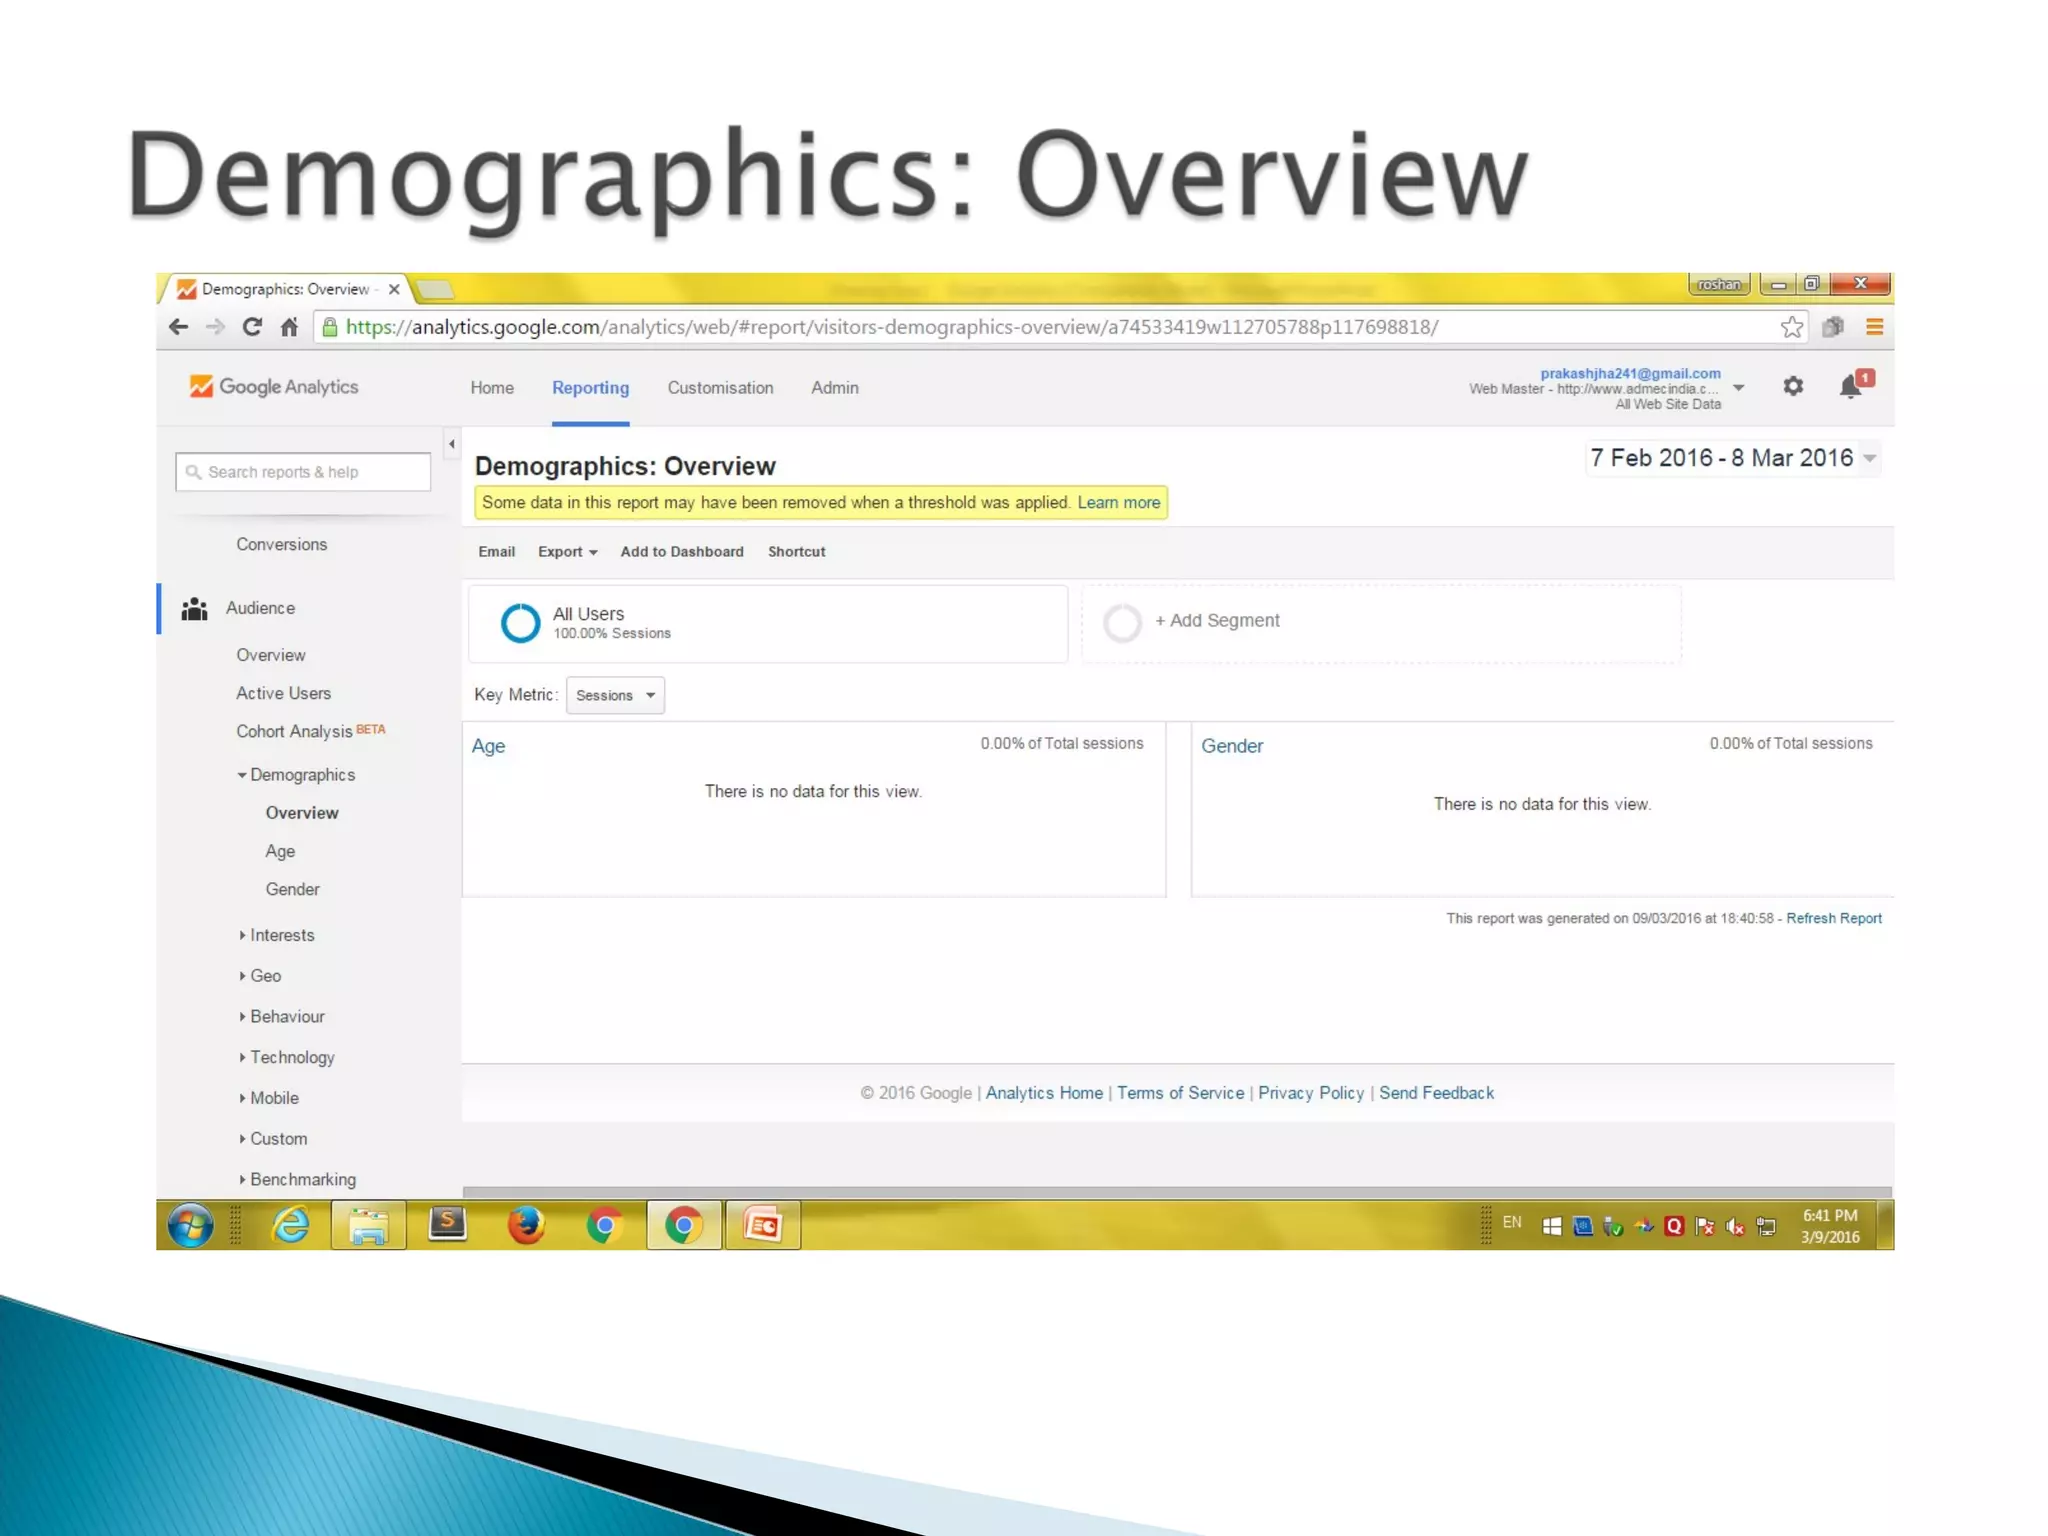This screenshot has height=1536, width=2048.
Task: Open the Chrome hamburger menu icon
Action: coord(1874,327)
